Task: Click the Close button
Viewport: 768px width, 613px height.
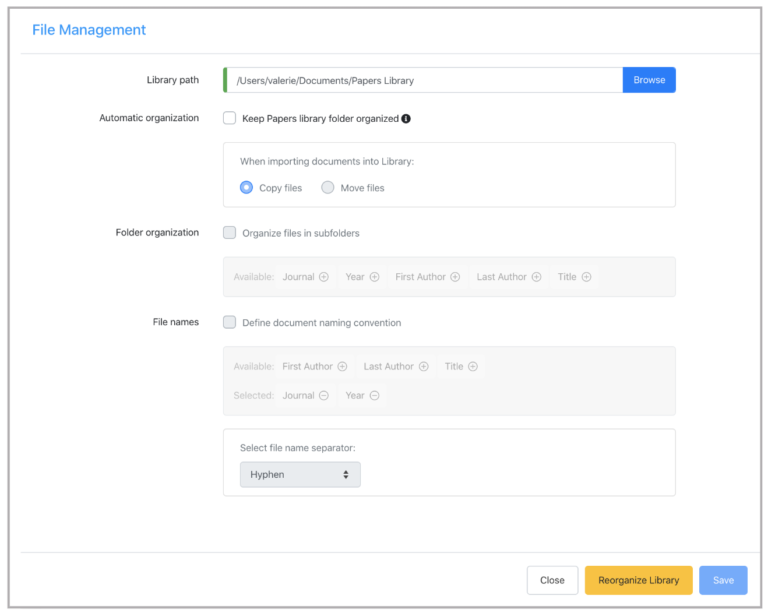Action: [552, 580]
